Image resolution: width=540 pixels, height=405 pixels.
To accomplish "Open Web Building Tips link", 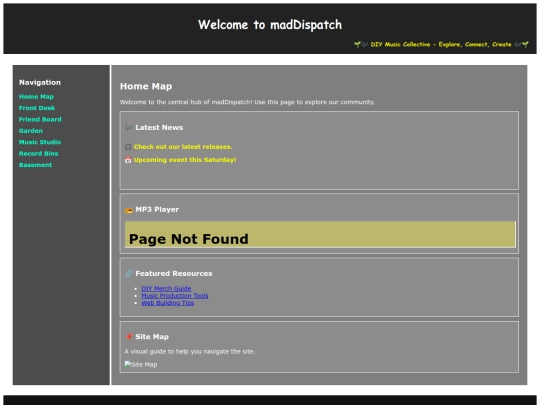I will pos(168,303).
